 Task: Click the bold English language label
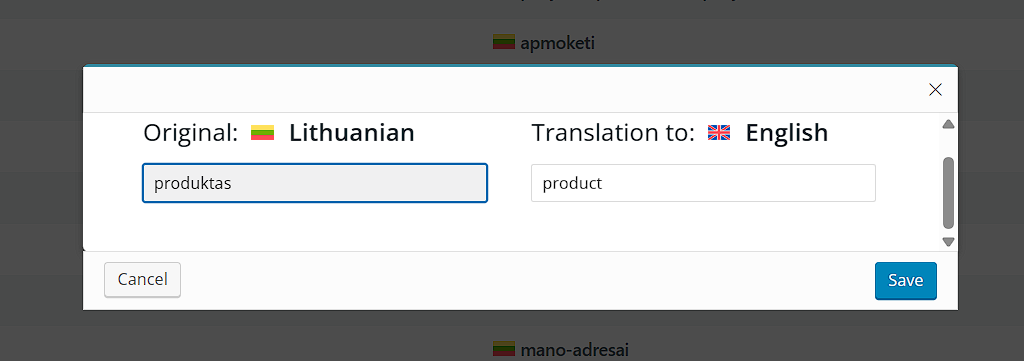[786, 133]
